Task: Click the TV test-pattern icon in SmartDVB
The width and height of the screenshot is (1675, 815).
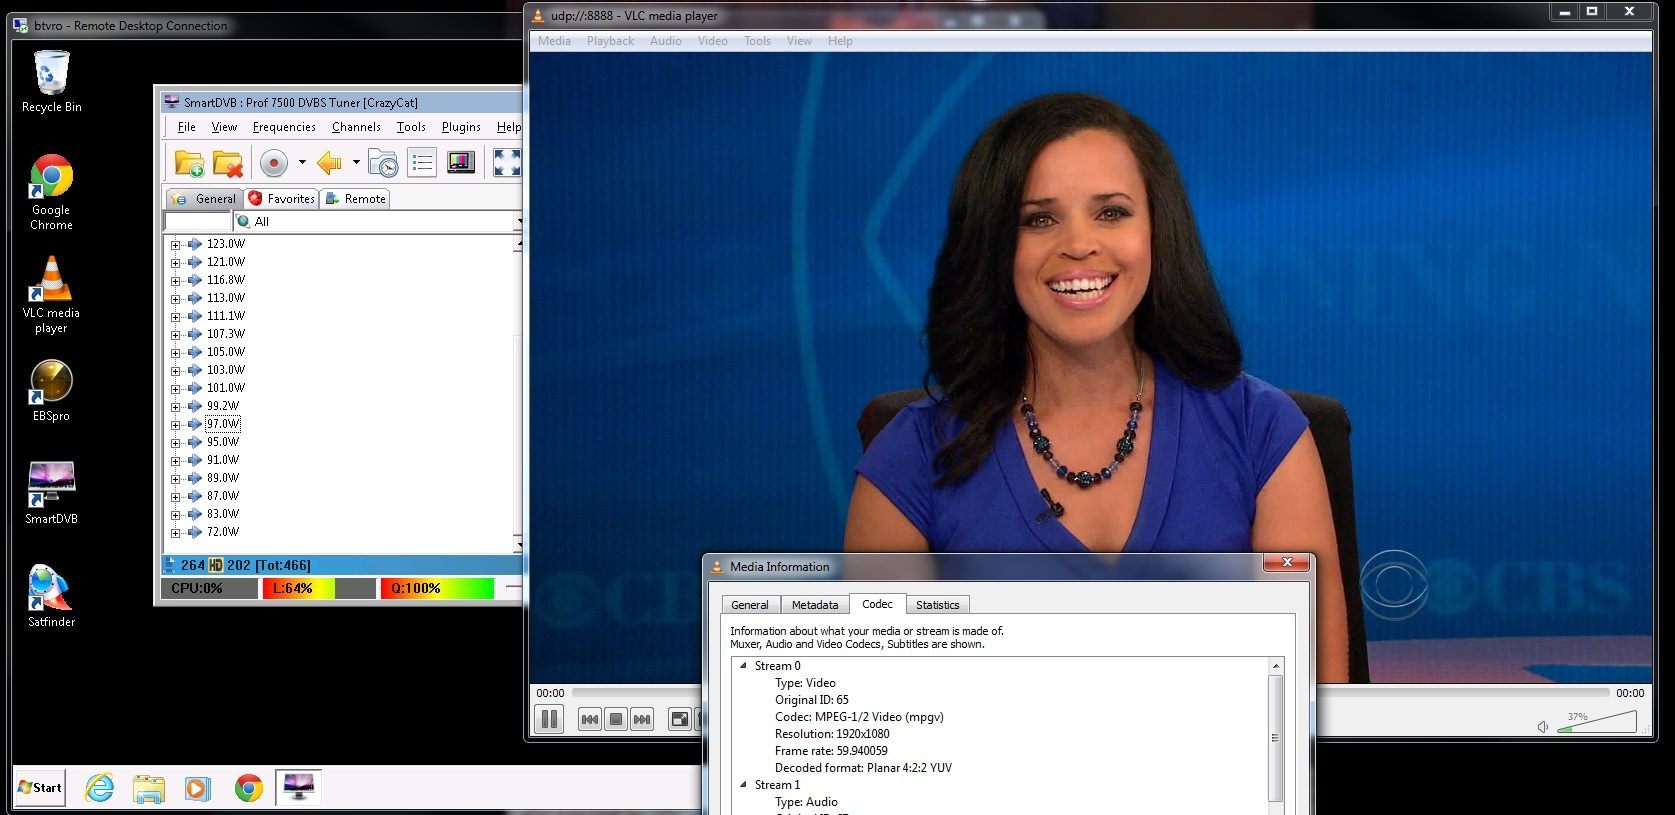Action: click(x=461, y=162)
